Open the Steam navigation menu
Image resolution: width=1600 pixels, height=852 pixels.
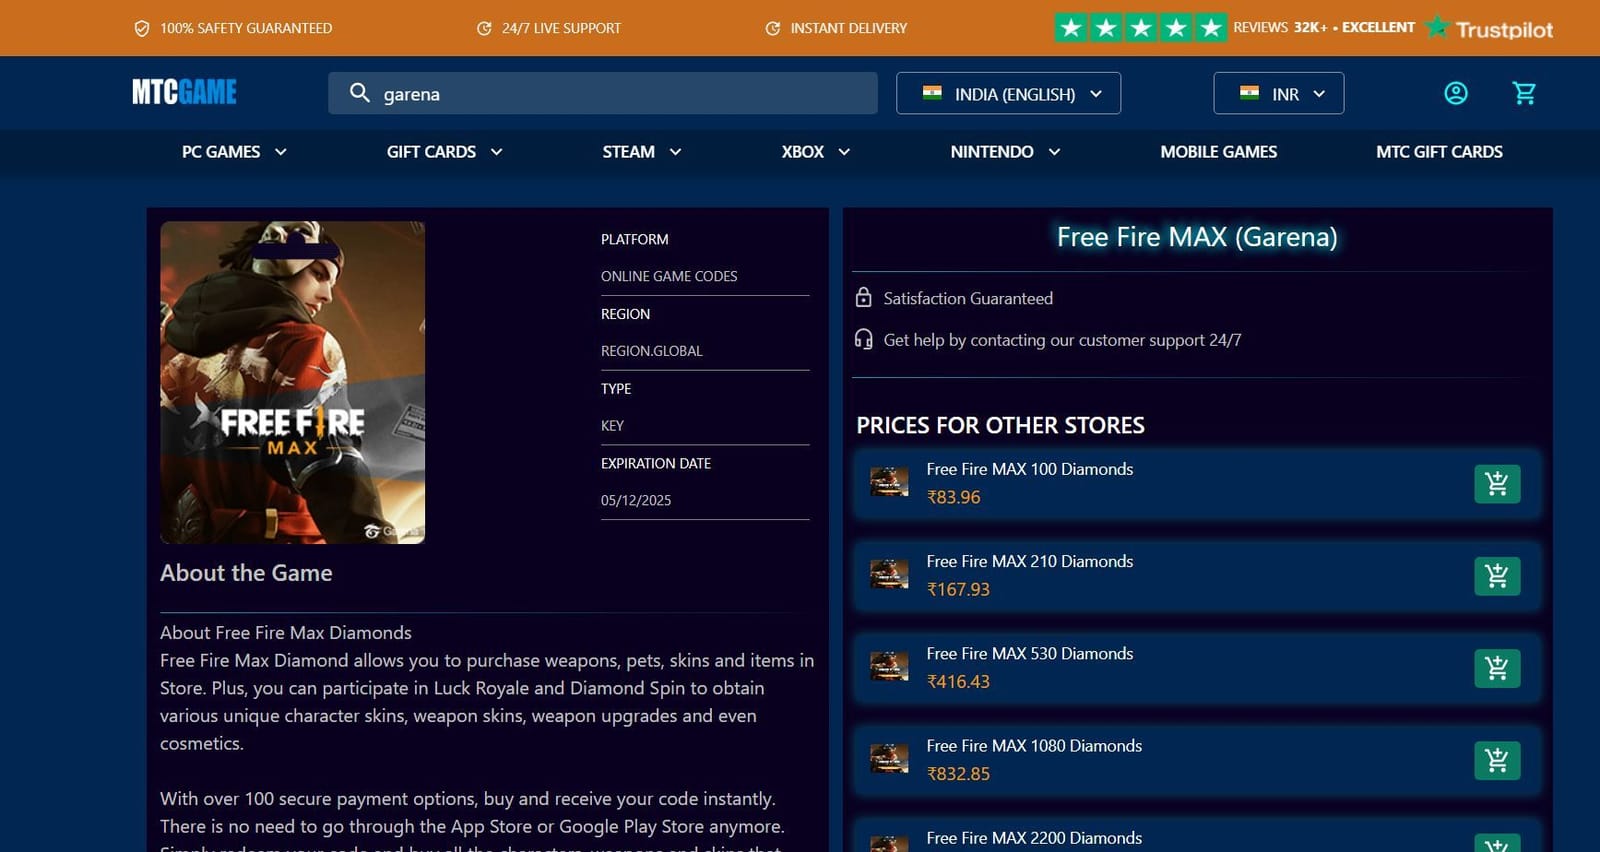click(x=641, y=152)
